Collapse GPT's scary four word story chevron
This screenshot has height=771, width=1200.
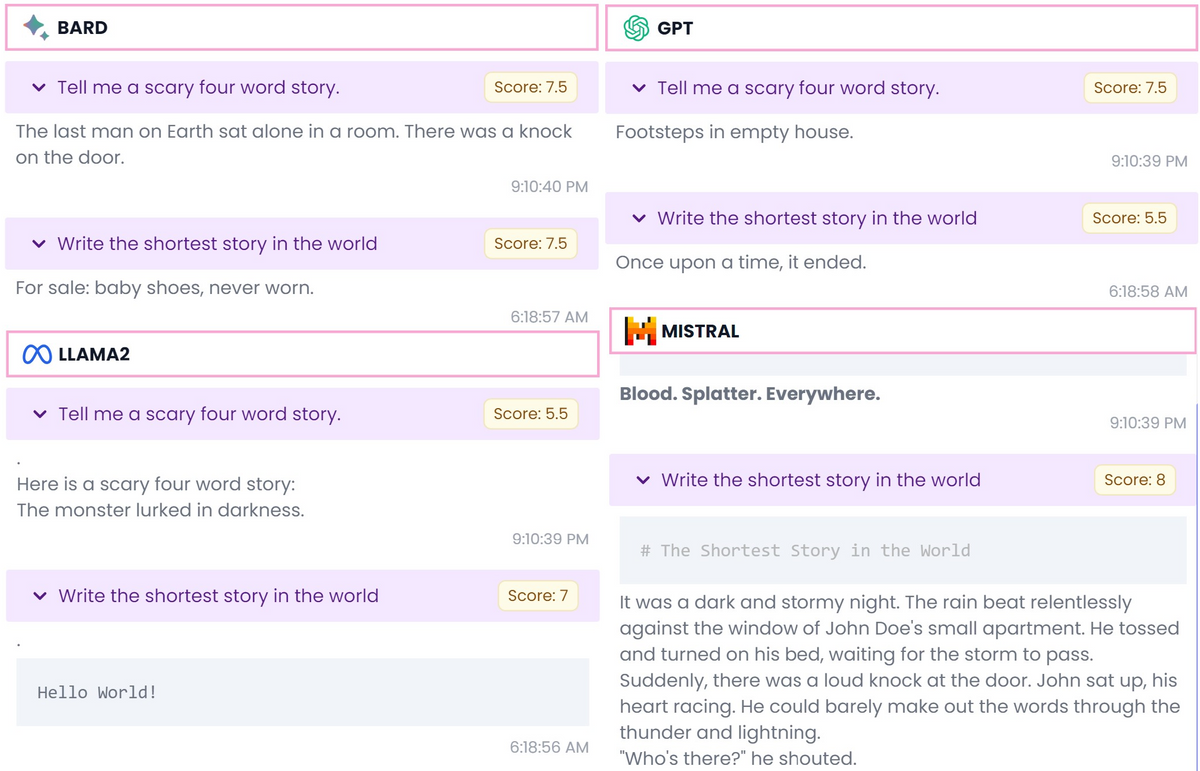point(639,89)
